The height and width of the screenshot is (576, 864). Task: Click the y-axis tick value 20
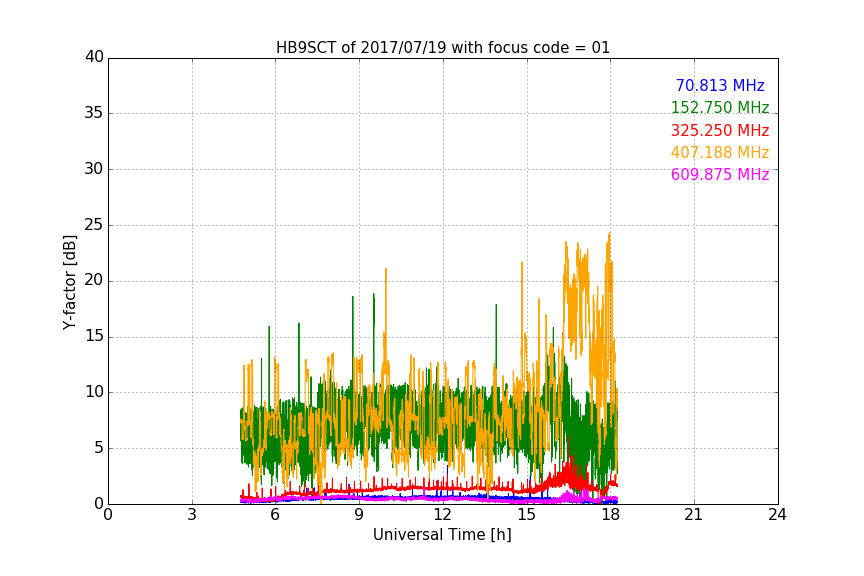click(94, 281)
